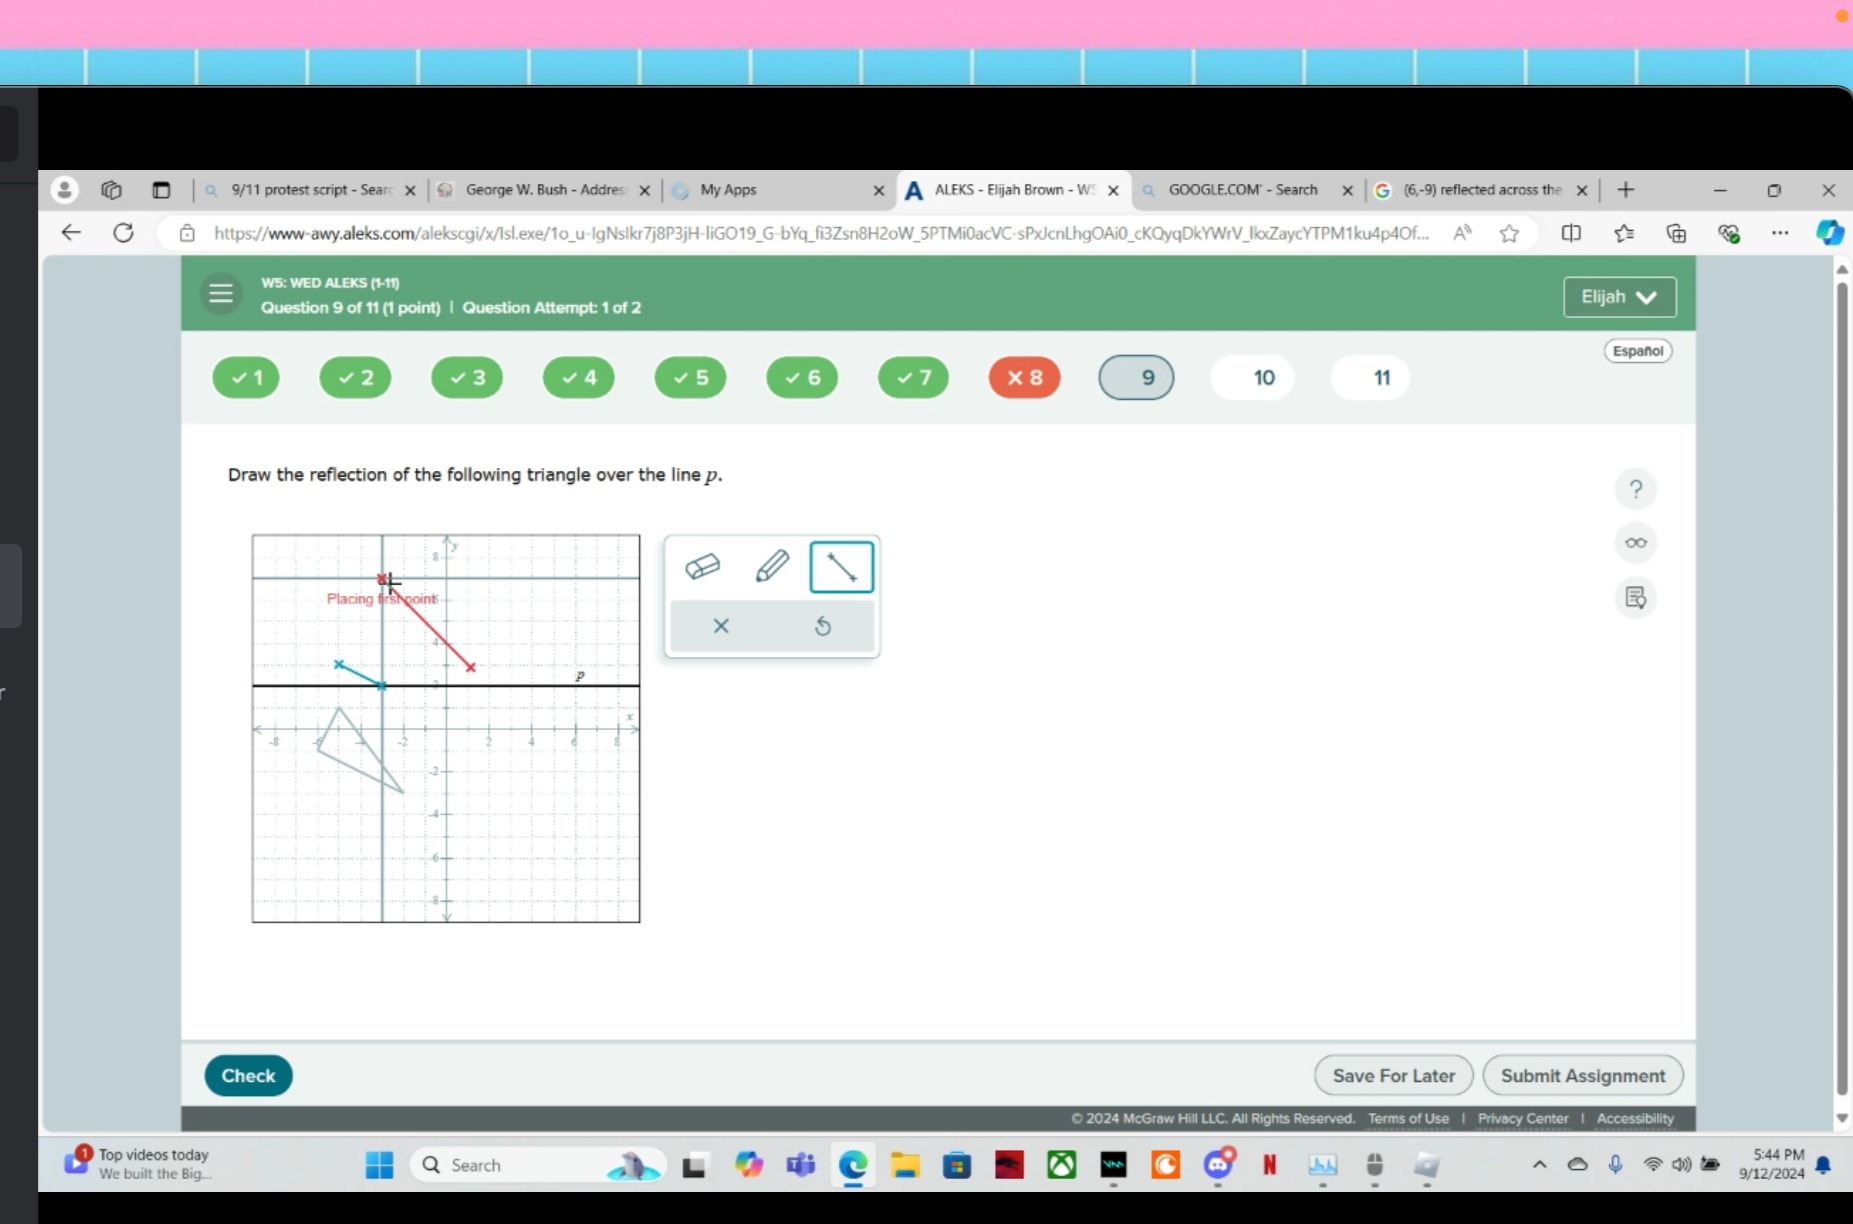Select the pencil tool in drawing palette
Image resolution: width=1853 pixels, height=1224 pixels.
click(x=772, y=567)
